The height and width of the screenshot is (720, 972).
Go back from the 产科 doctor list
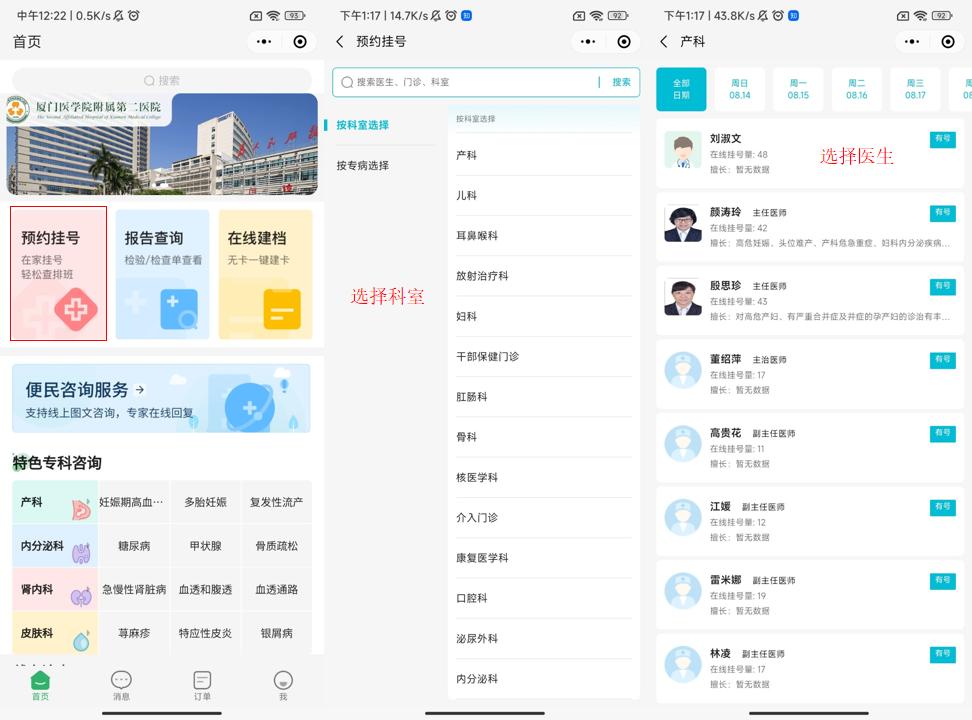[x=664, y=42]
